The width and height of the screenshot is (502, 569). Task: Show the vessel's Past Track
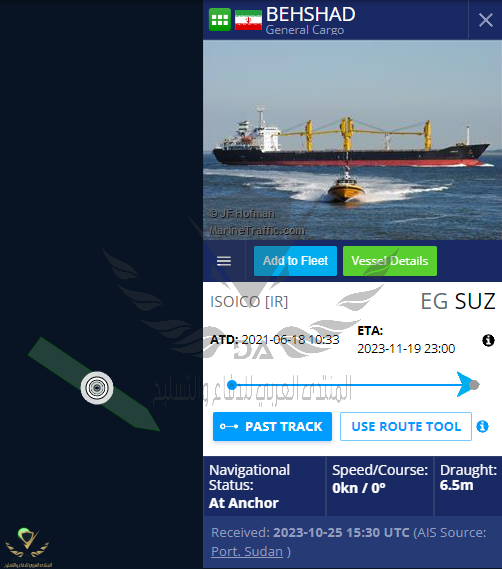pos(272,426)
